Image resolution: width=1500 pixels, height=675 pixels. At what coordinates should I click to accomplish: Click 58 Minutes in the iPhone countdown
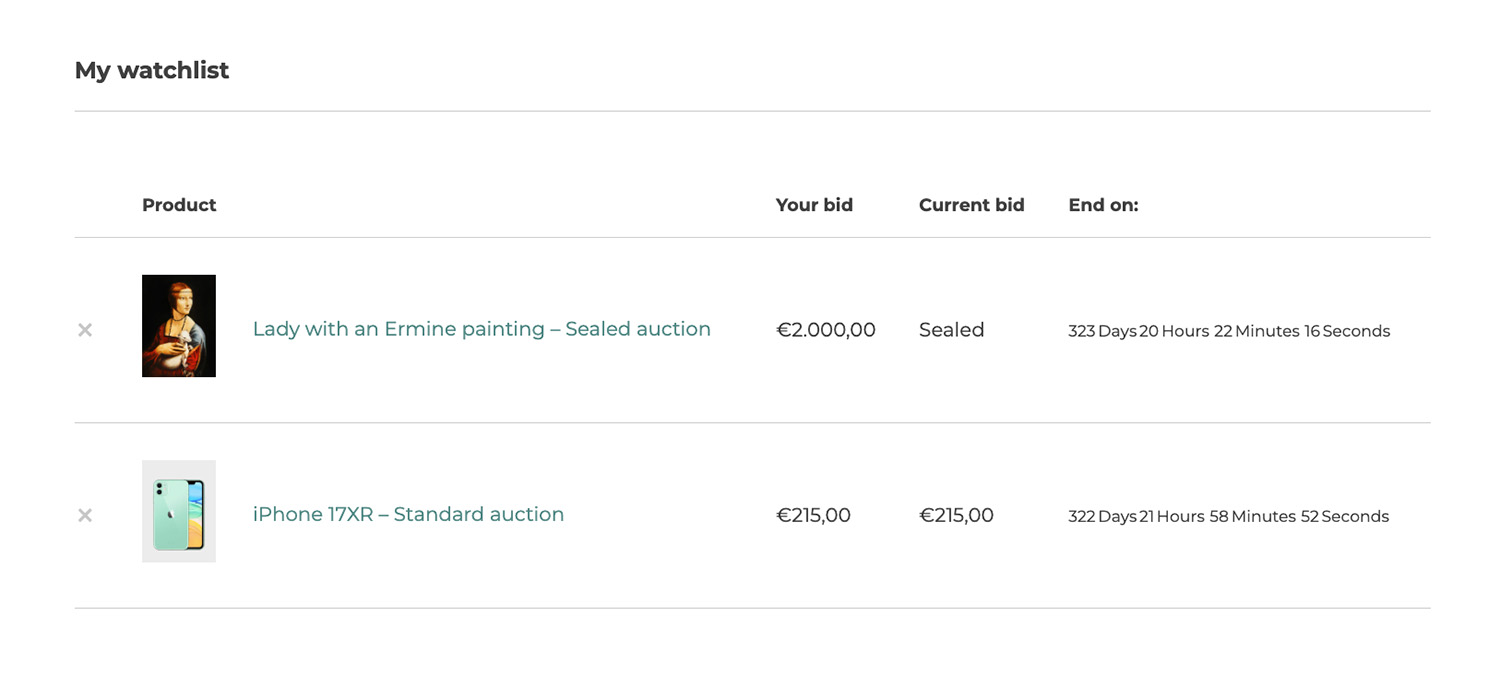pos(1252,516)
